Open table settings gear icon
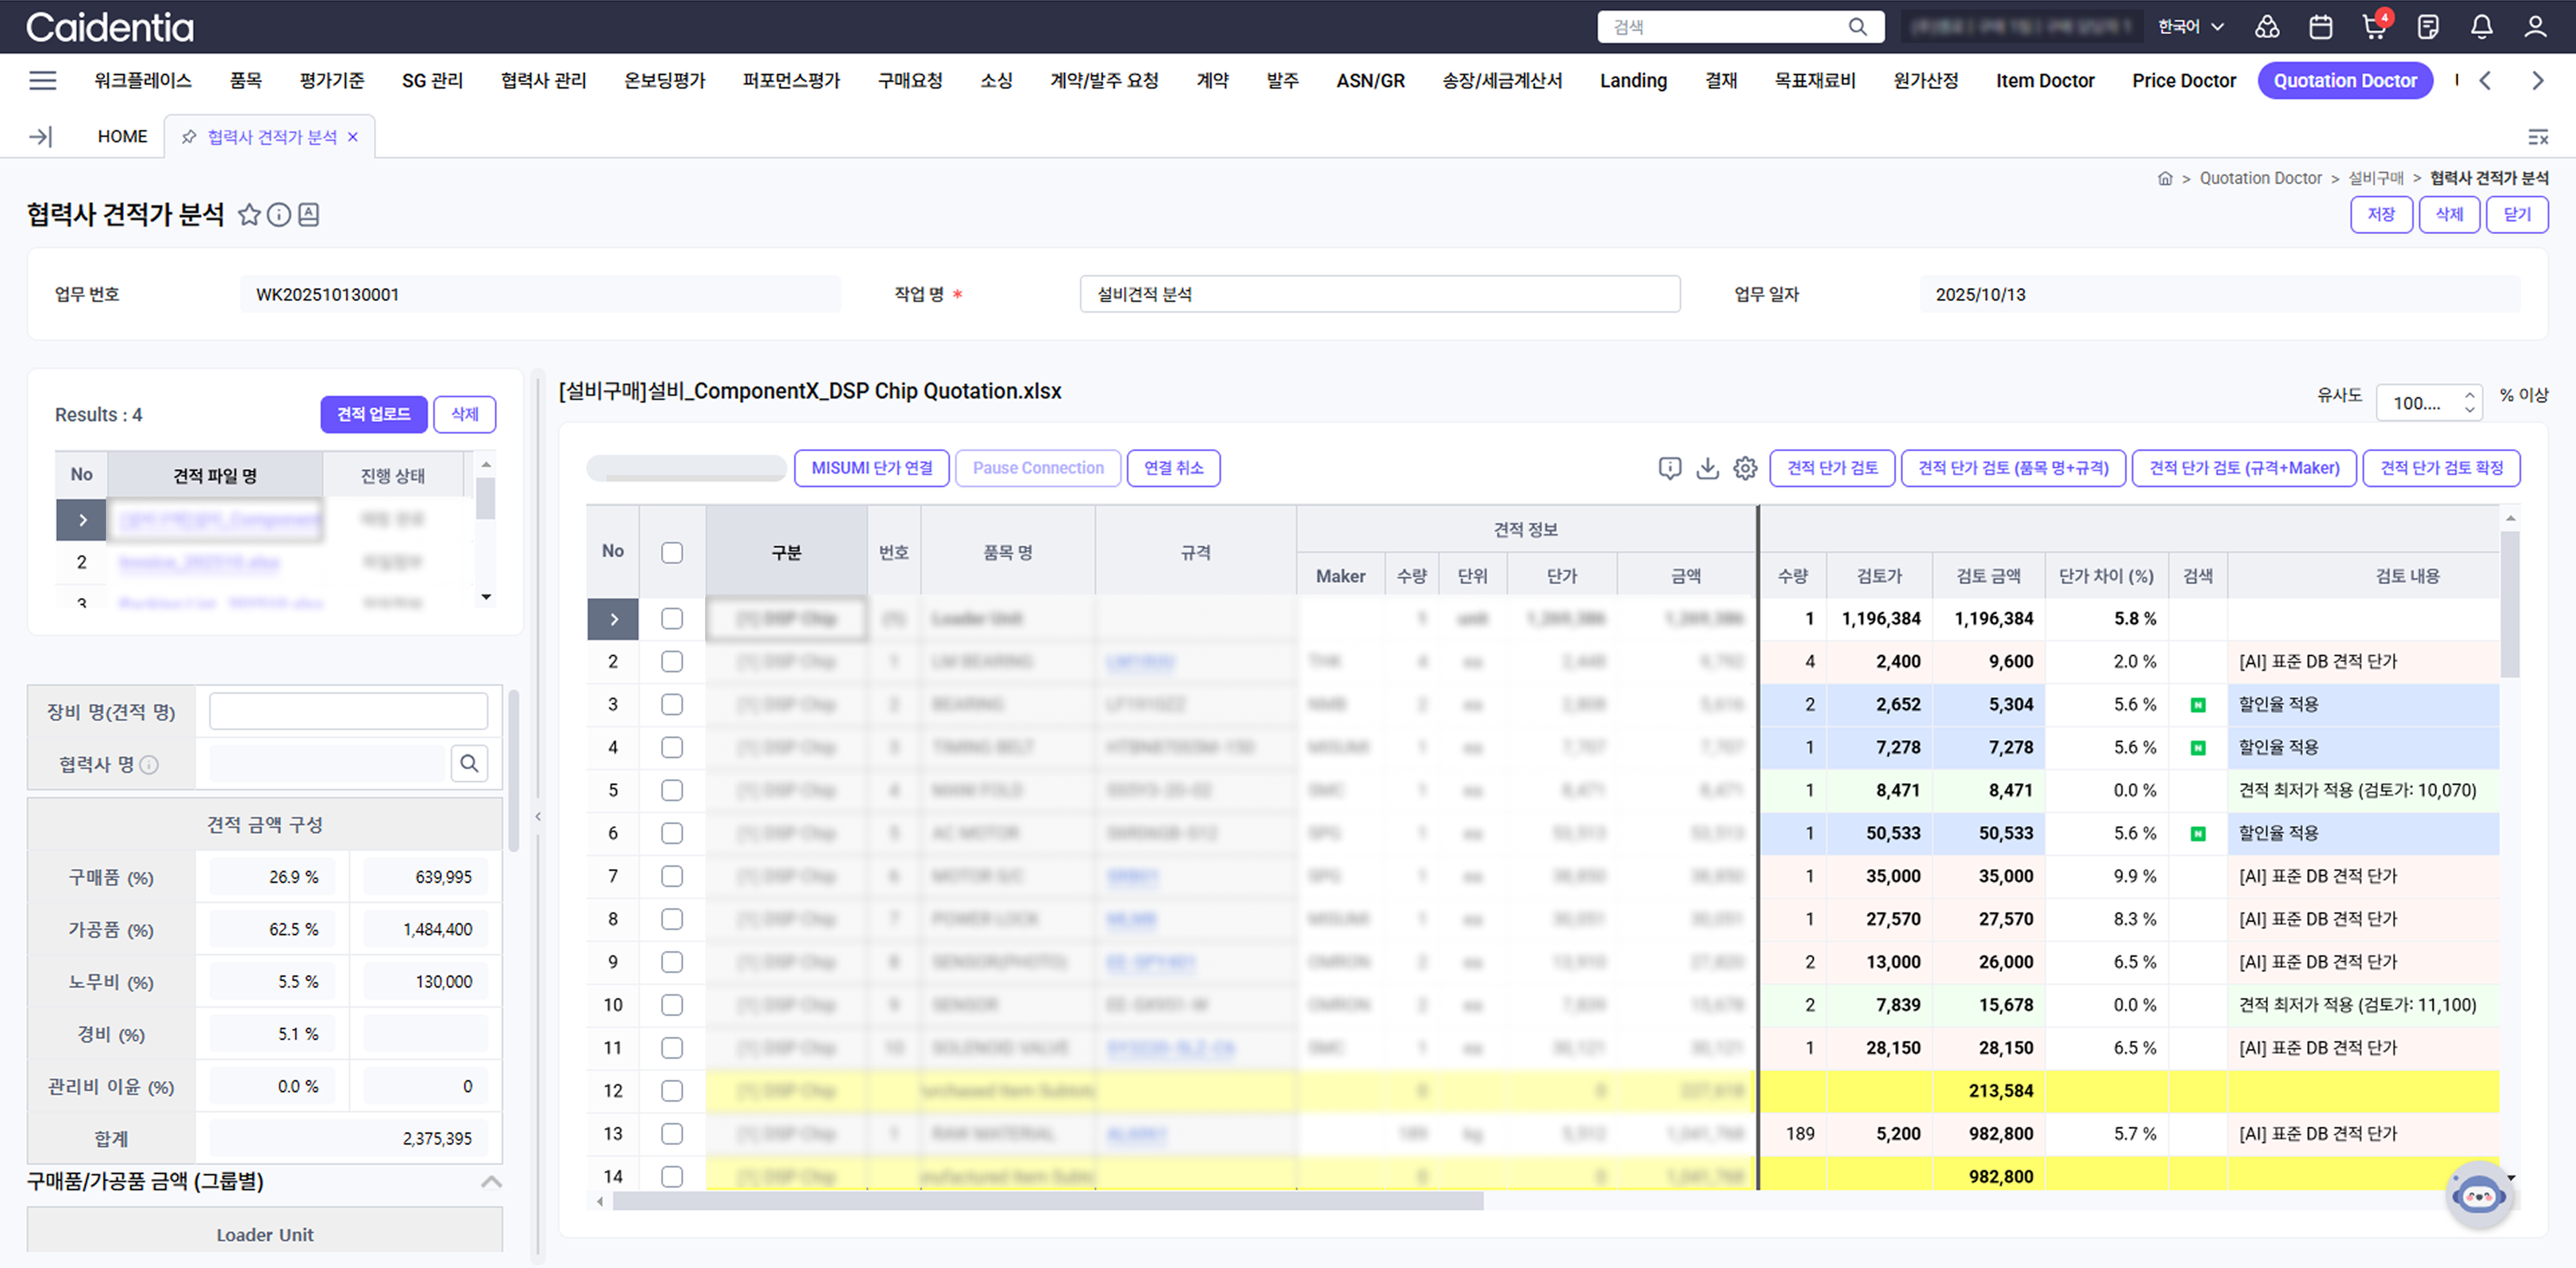 point(1745,468)
